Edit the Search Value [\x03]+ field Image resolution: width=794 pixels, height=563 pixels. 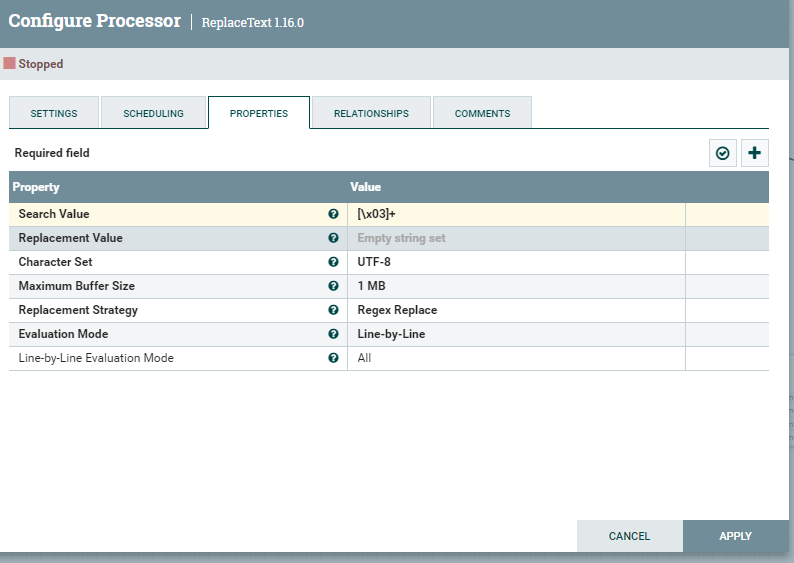click(x=516, y=214)
